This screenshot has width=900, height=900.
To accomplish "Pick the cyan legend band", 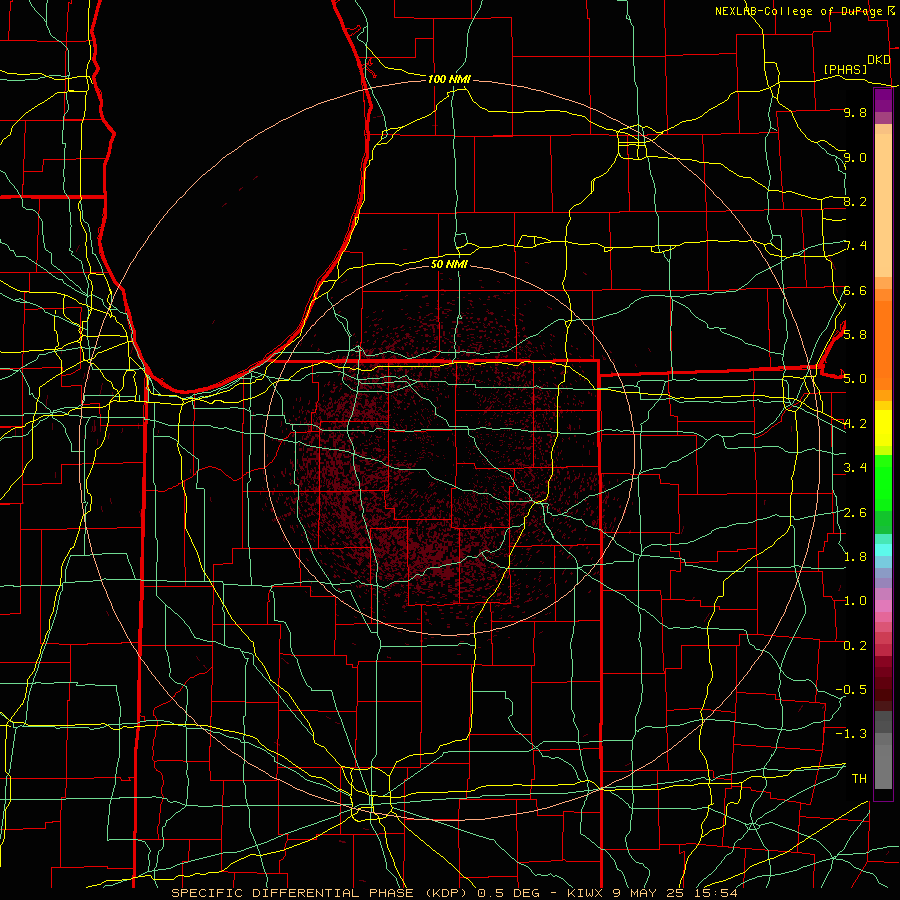I will tap(883, 550).
